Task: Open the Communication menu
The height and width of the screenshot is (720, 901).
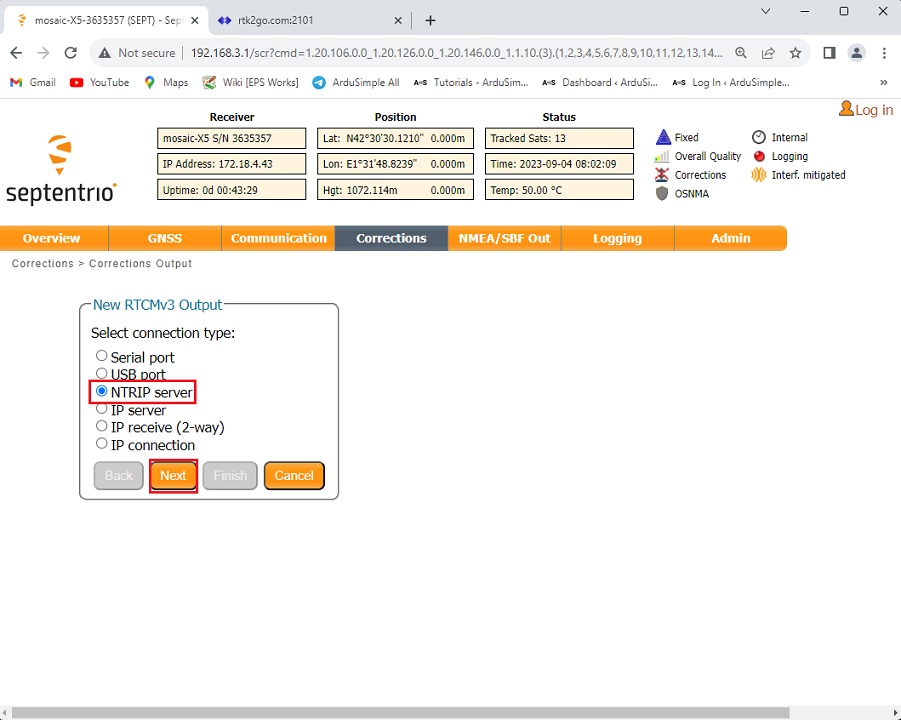Action: coord(279,238)
